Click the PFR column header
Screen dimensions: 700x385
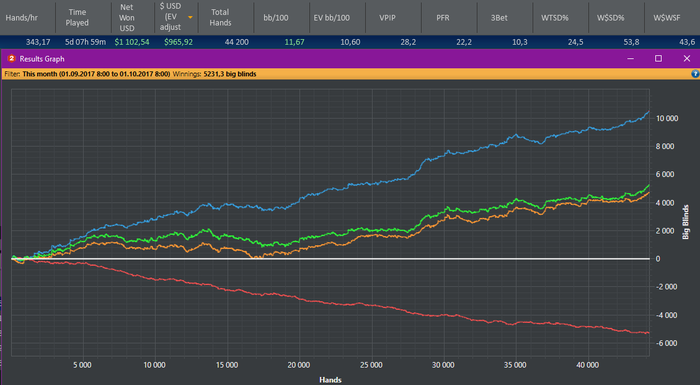coord(449,17)
